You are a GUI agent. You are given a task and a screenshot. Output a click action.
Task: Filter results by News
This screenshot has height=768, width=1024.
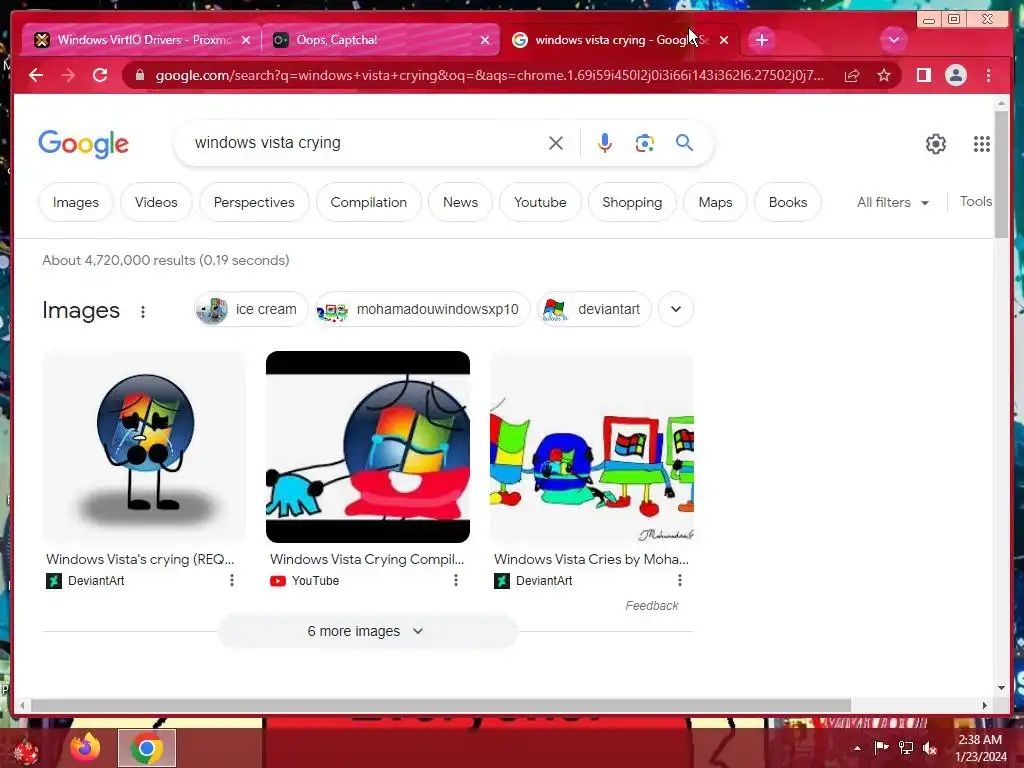(460, 202)
